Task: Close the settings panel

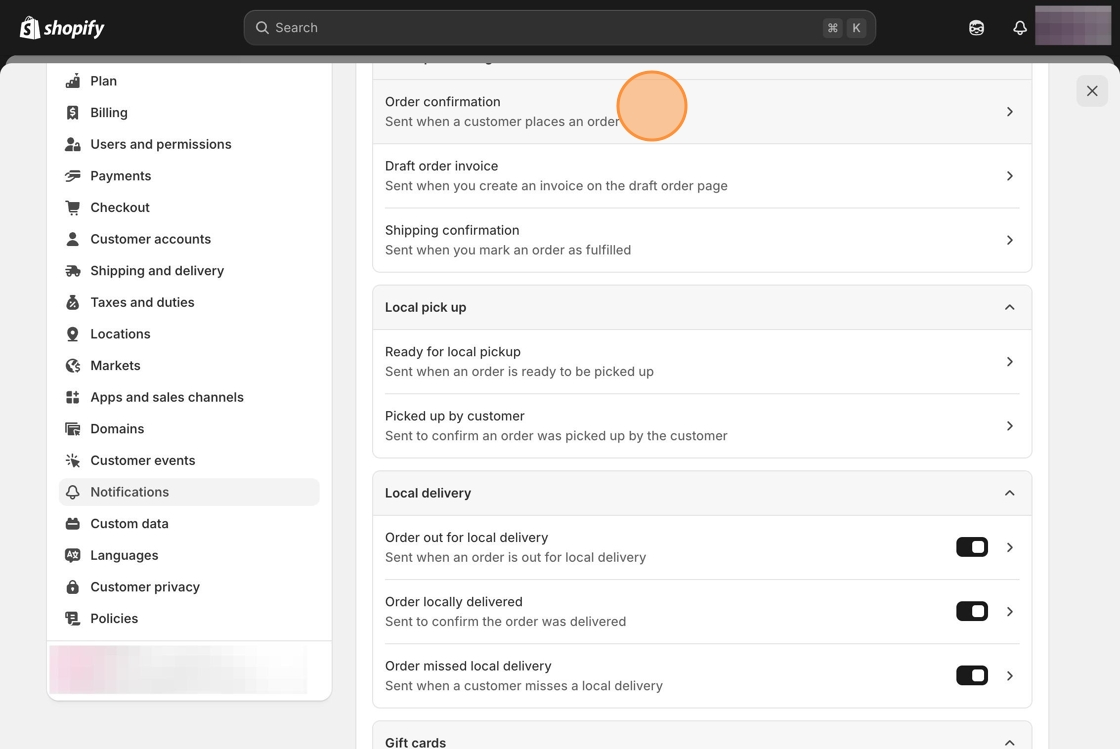Action: pos(1092,91)
